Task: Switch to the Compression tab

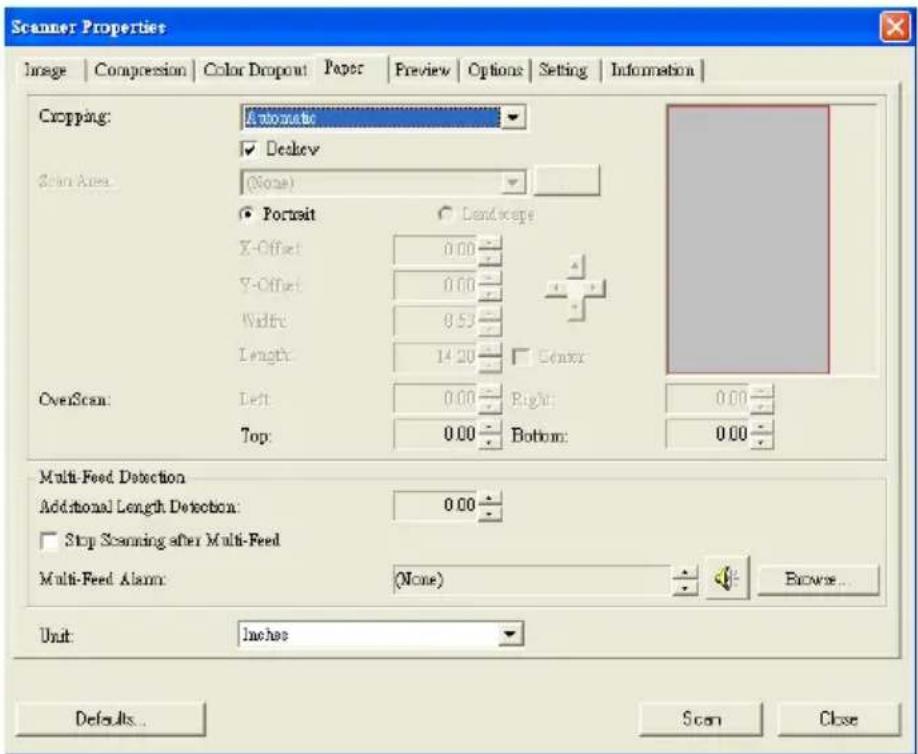Action: 140,70
